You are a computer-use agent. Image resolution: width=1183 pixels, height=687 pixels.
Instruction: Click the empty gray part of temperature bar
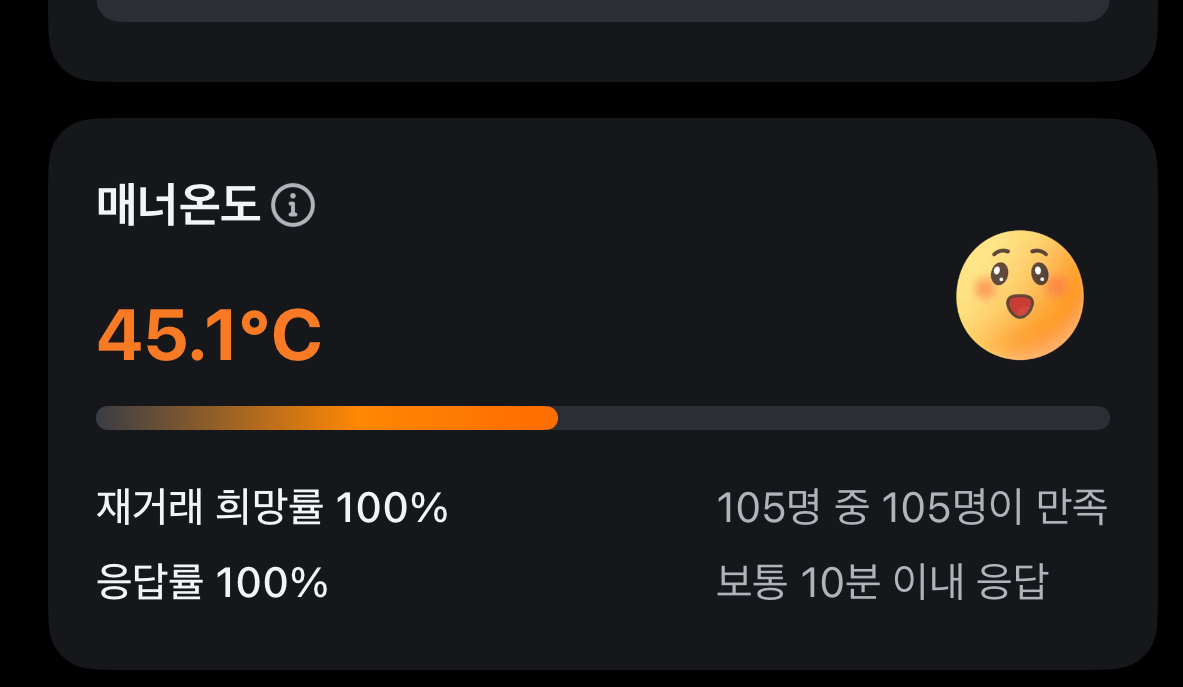(x=830, y=418)
